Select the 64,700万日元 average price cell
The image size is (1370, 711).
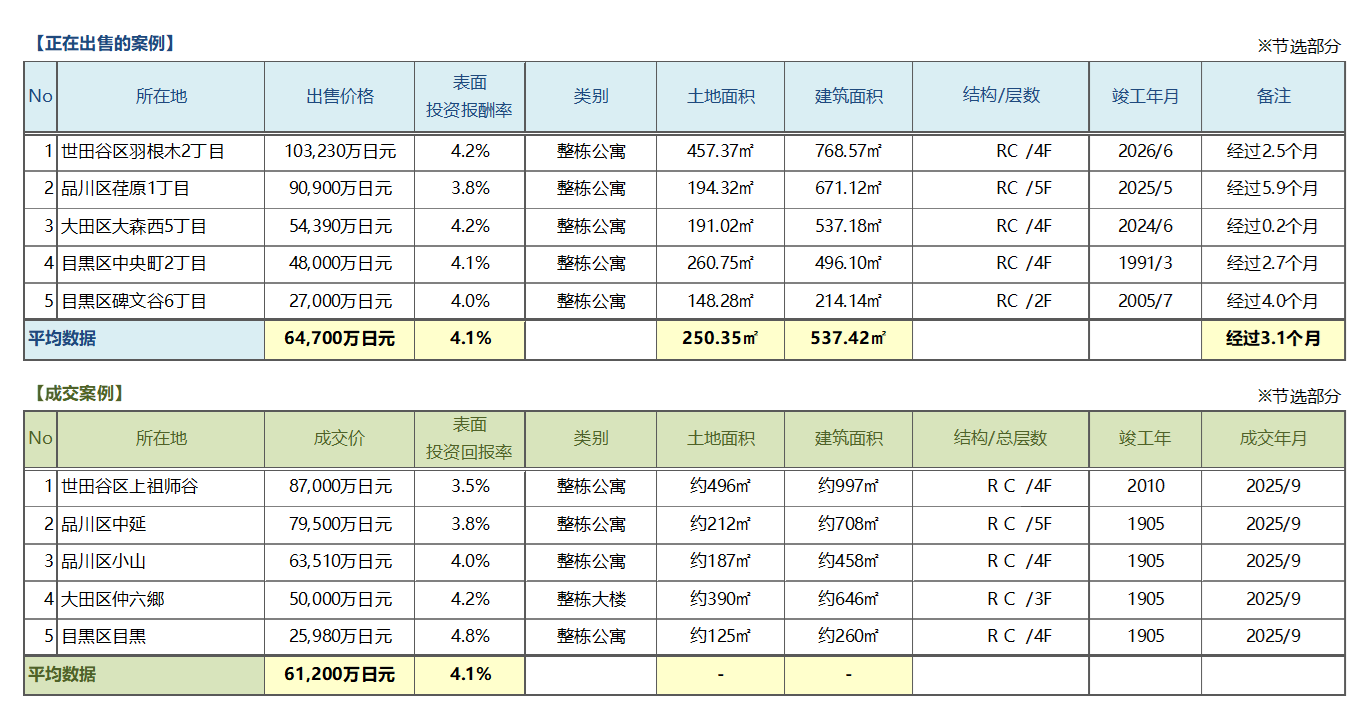point(340,339)
